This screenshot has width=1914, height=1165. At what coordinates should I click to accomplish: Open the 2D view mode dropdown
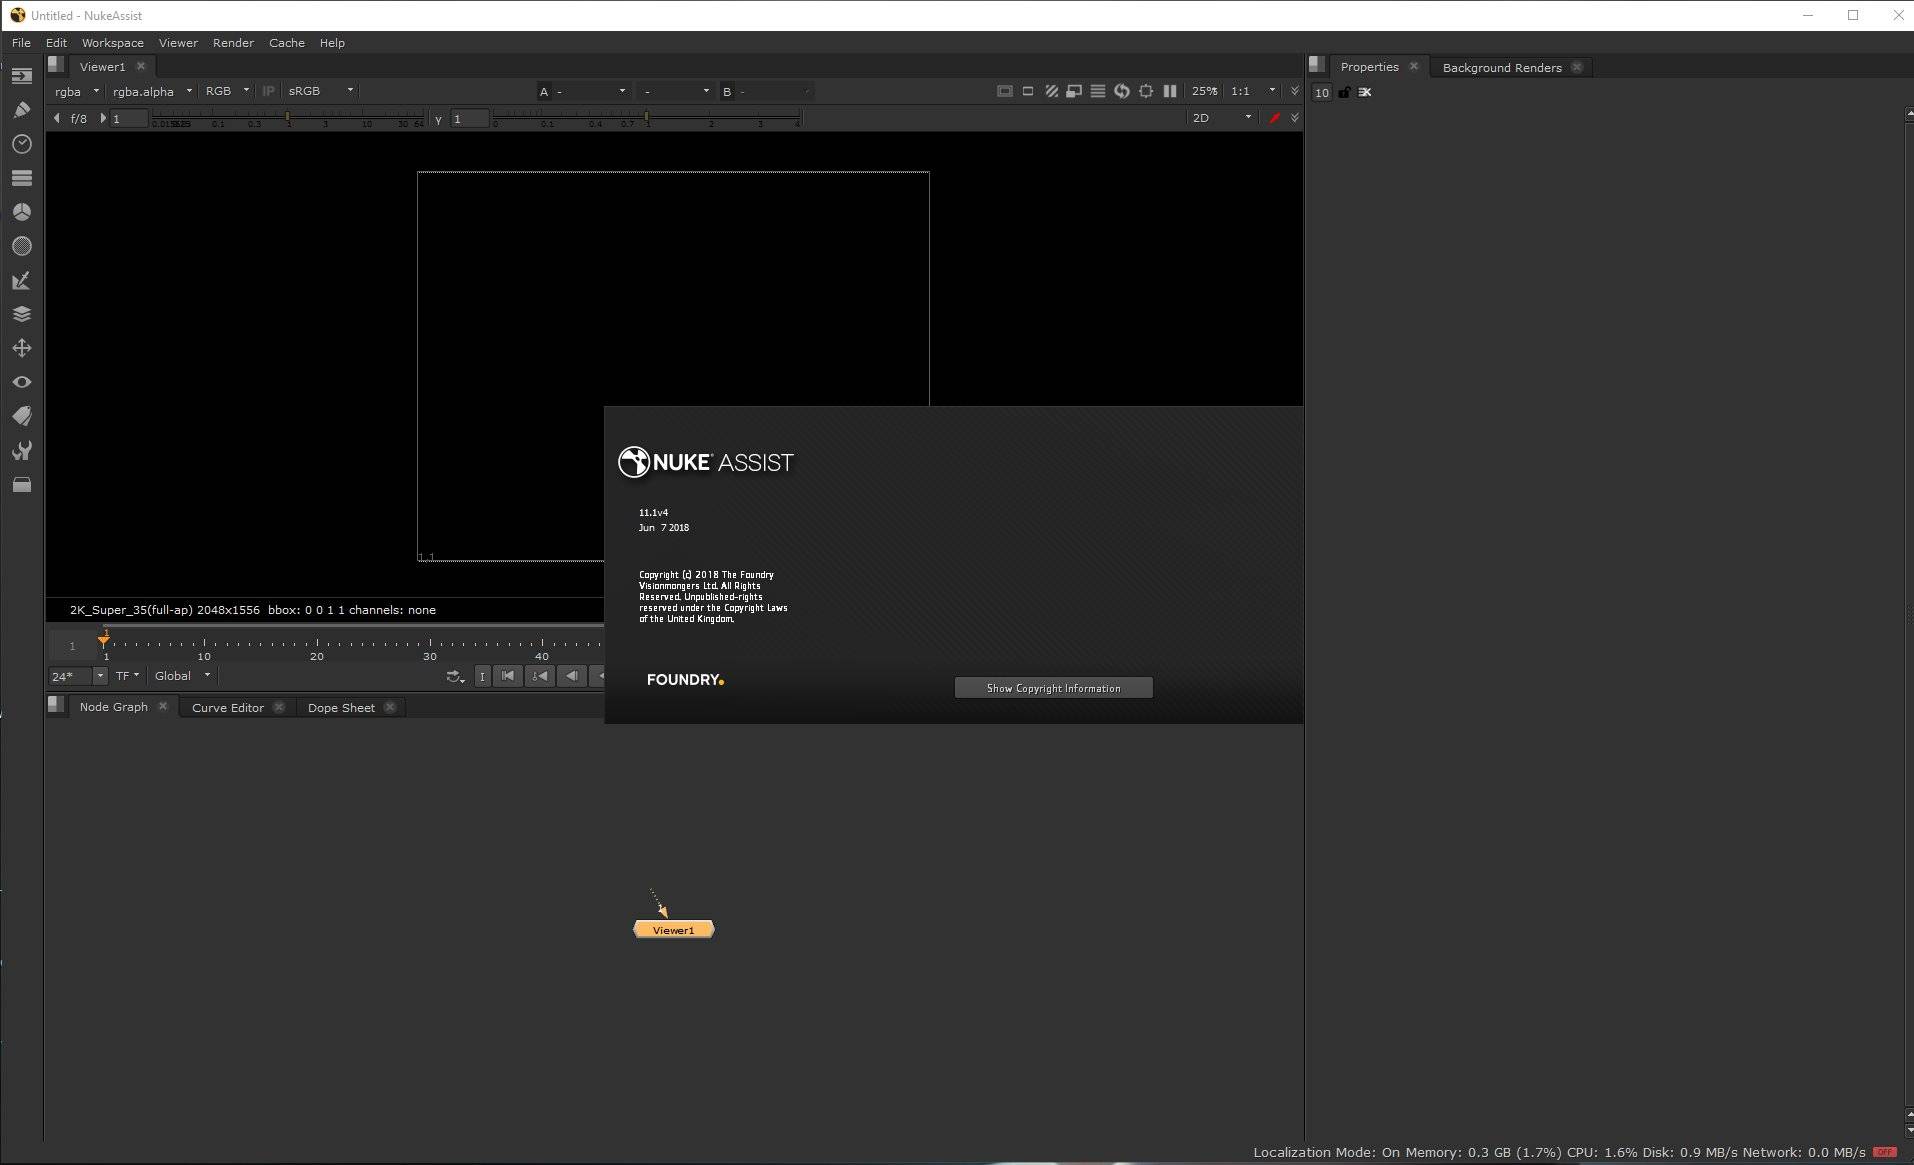coord(1221,118)
